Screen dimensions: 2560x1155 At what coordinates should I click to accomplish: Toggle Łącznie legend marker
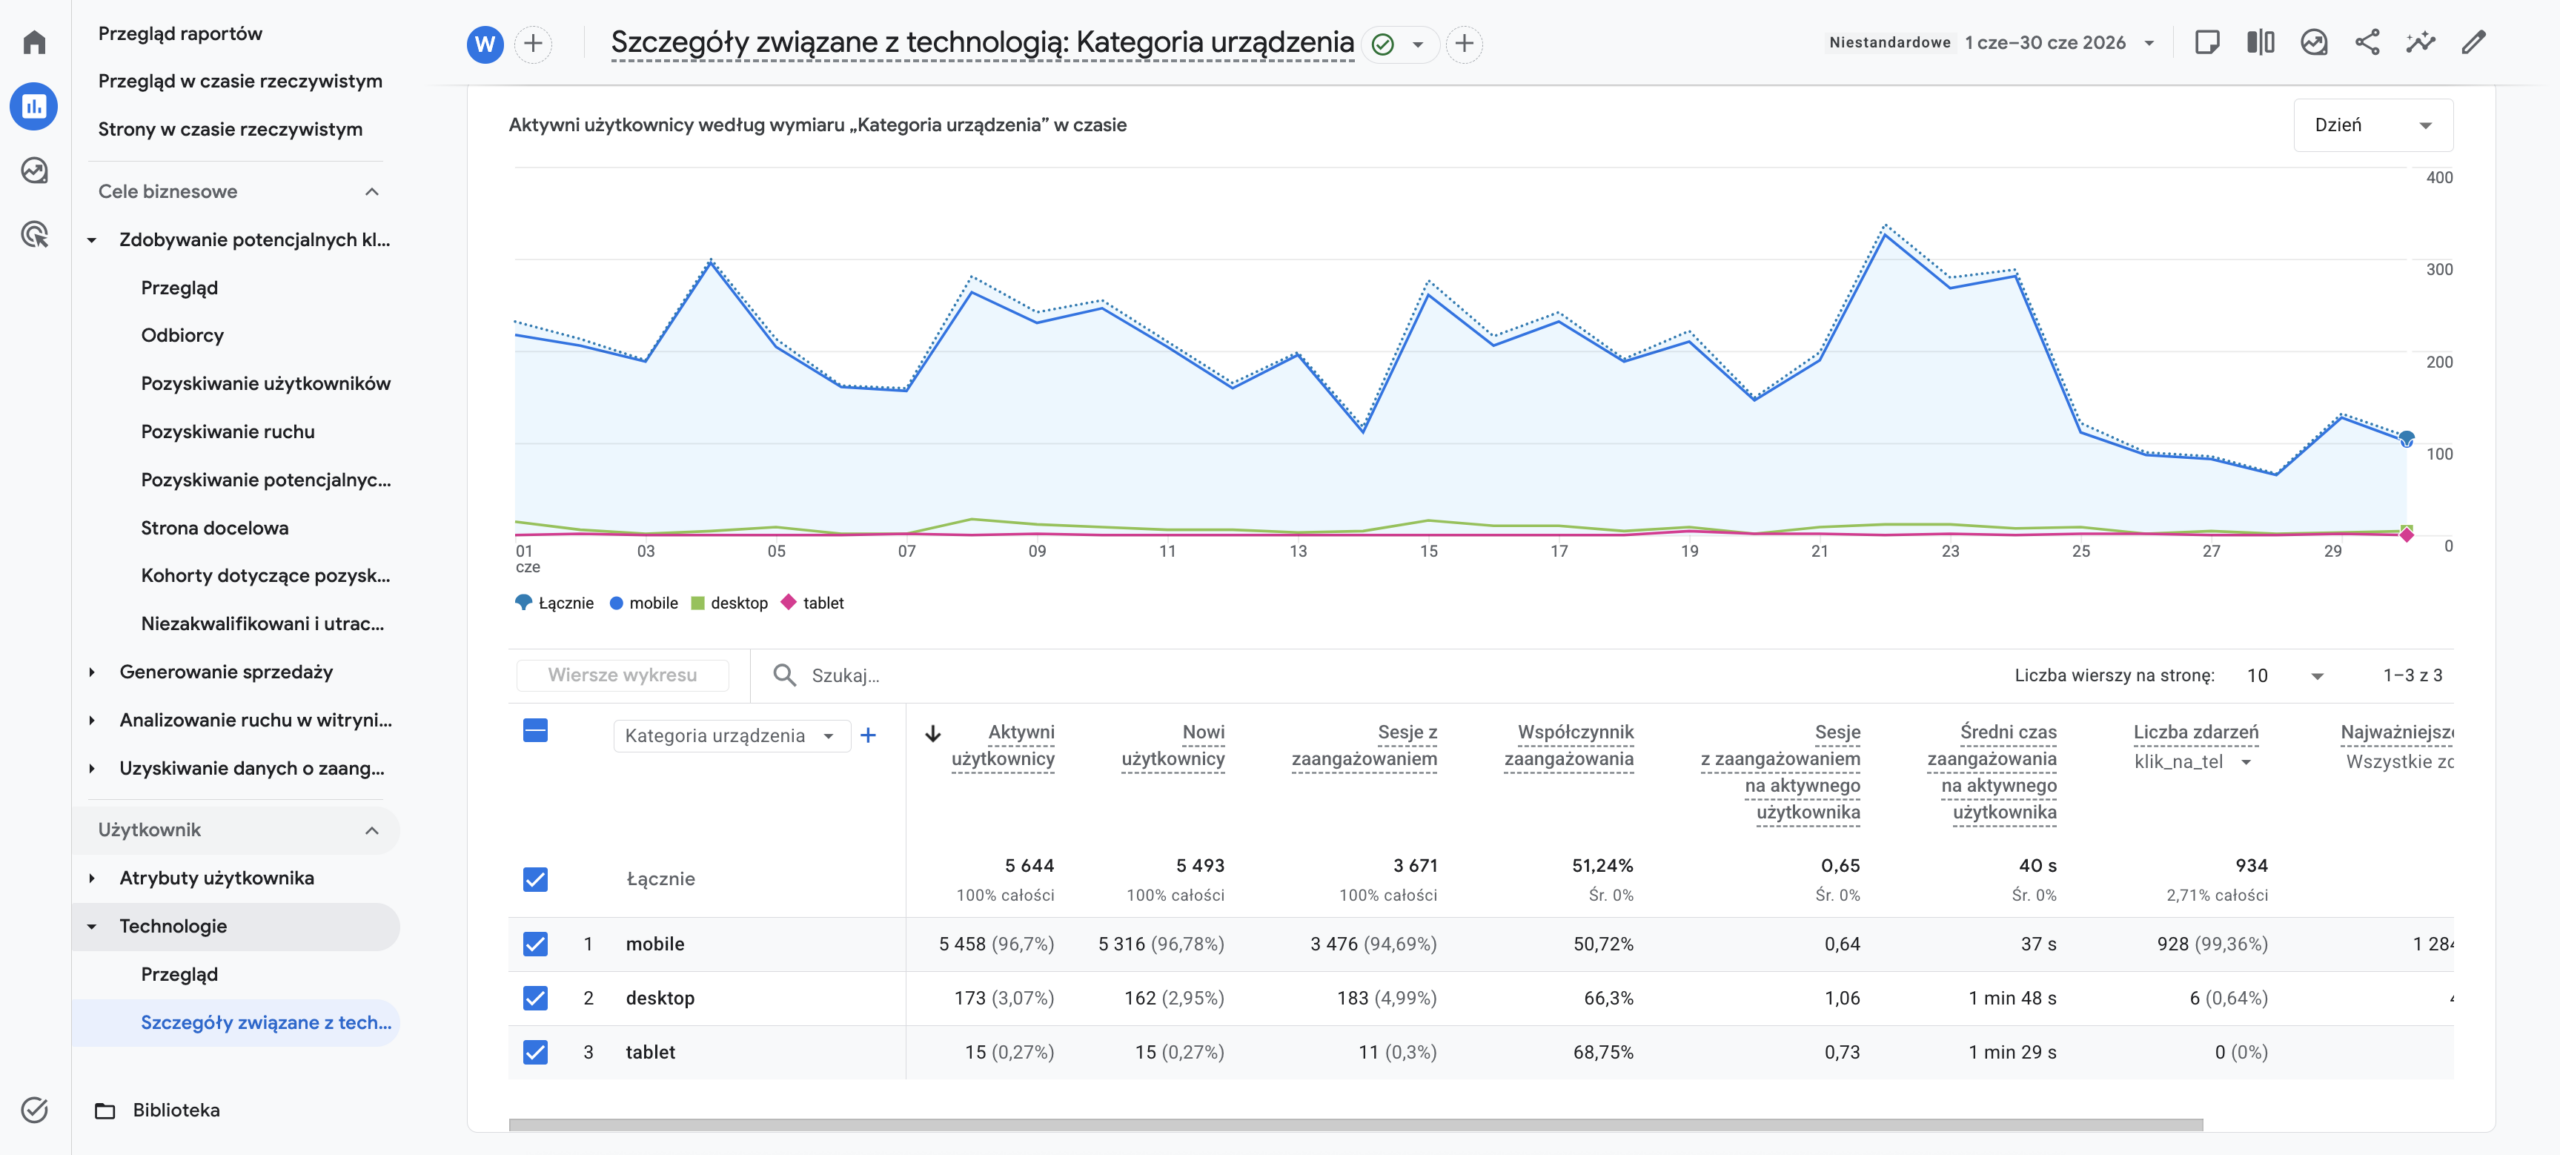pyautogui.click(x=523, y=603)
